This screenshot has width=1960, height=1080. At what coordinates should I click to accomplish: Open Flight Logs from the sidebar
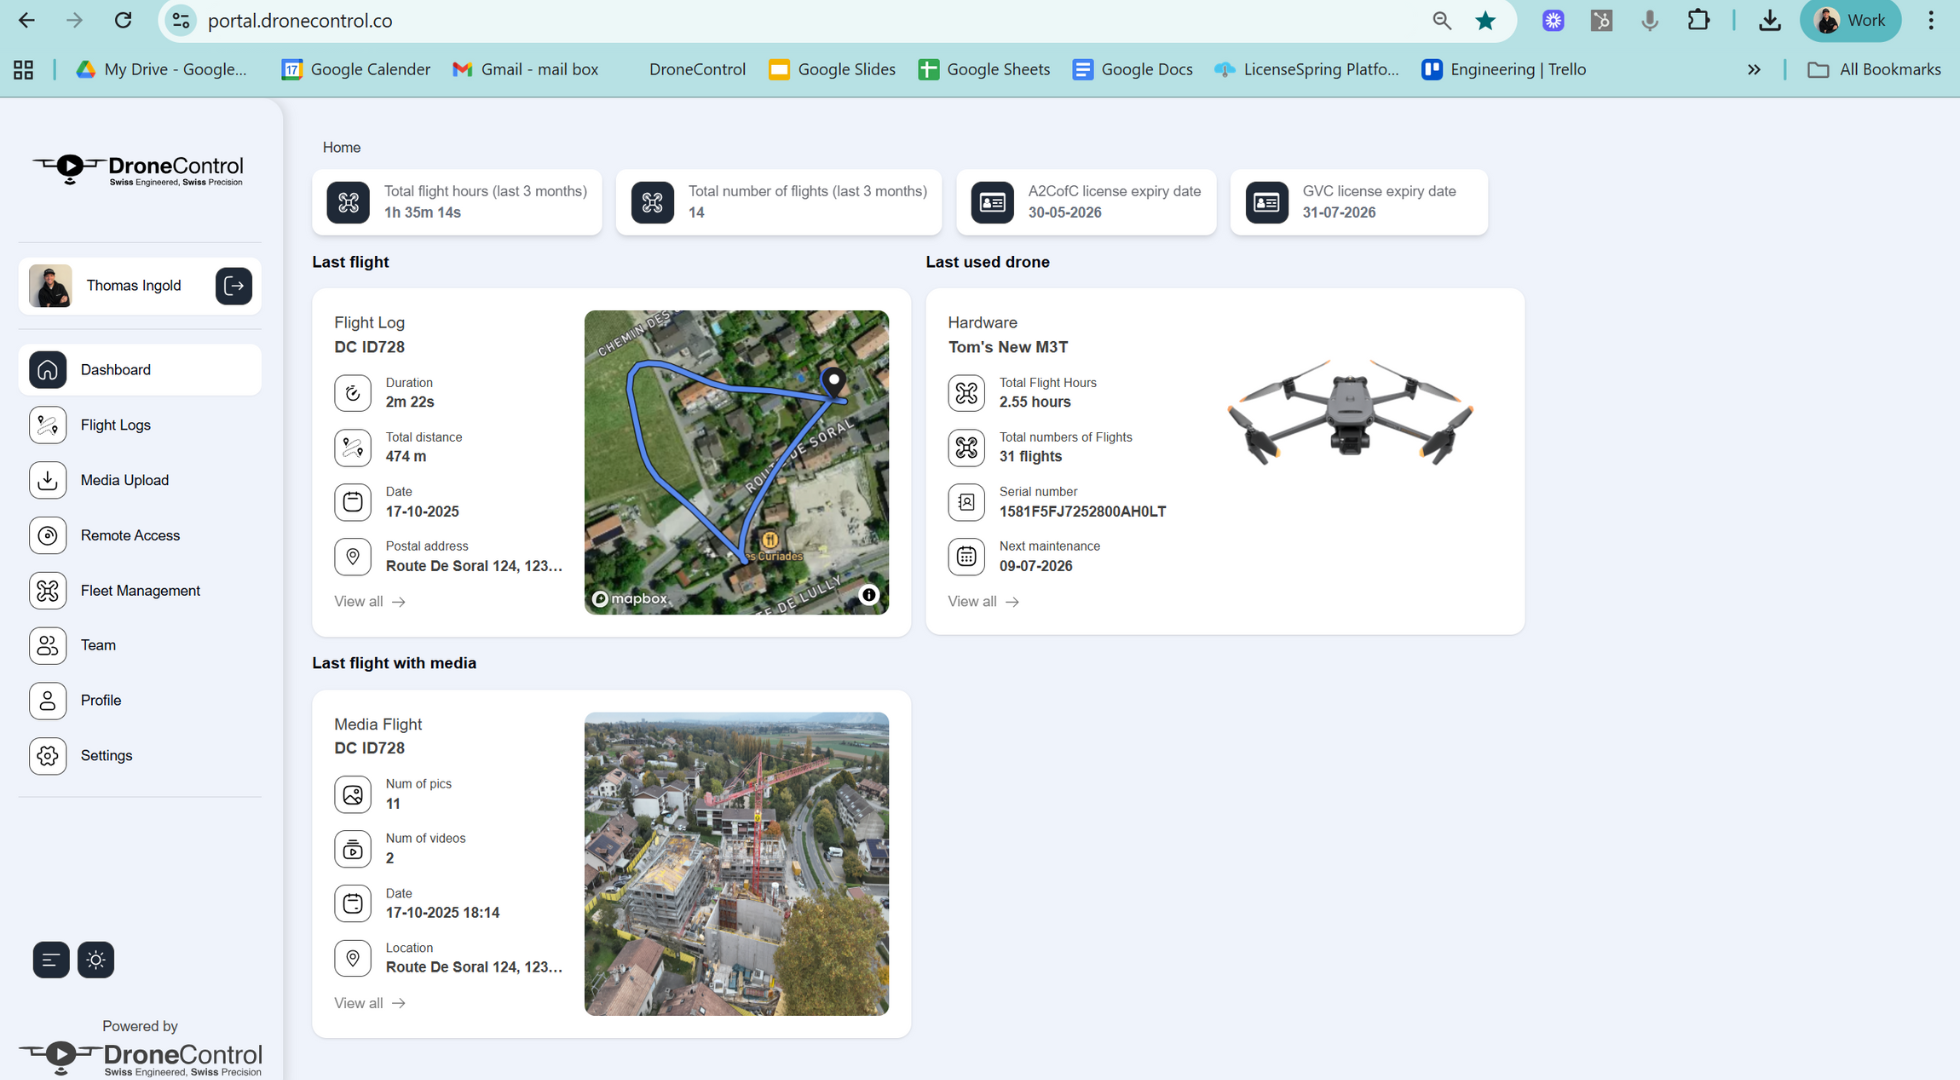point(115,425)
